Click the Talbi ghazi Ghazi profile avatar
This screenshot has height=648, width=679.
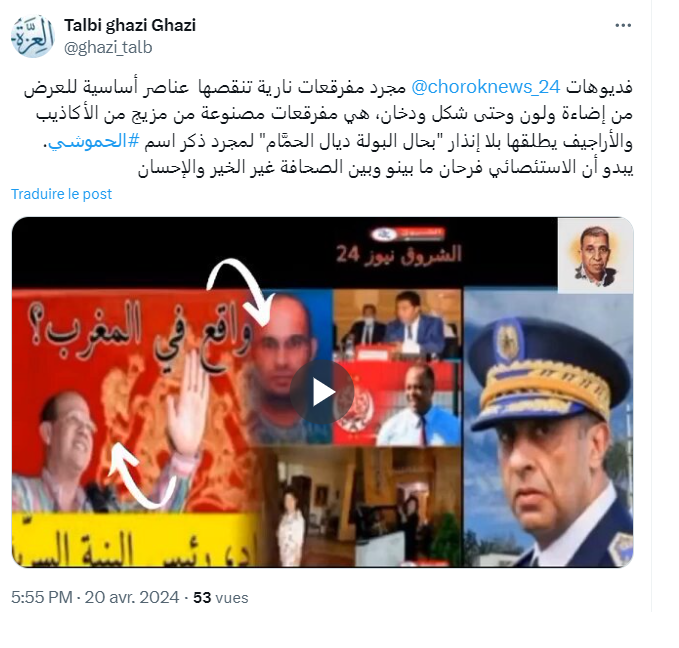pos(32,37)
